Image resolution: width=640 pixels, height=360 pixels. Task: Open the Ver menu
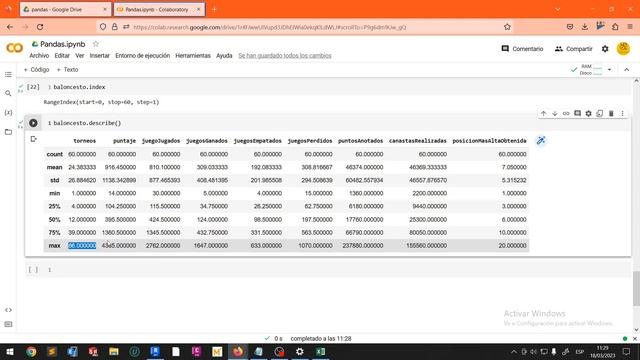(80, 56)
